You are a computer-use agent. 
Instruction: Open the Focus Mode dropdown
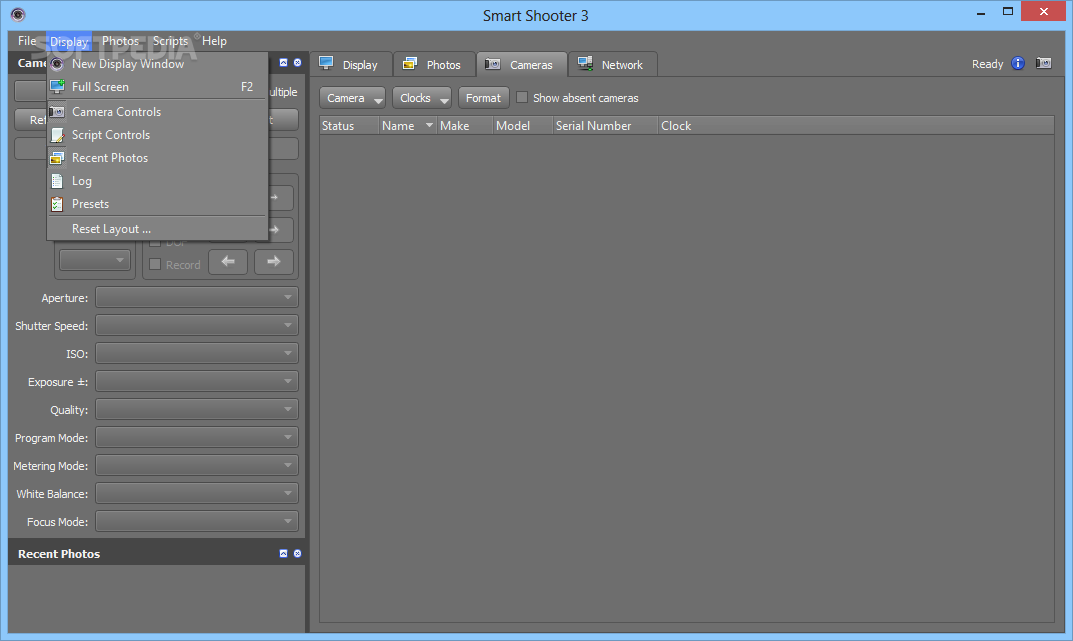point(196,522)
